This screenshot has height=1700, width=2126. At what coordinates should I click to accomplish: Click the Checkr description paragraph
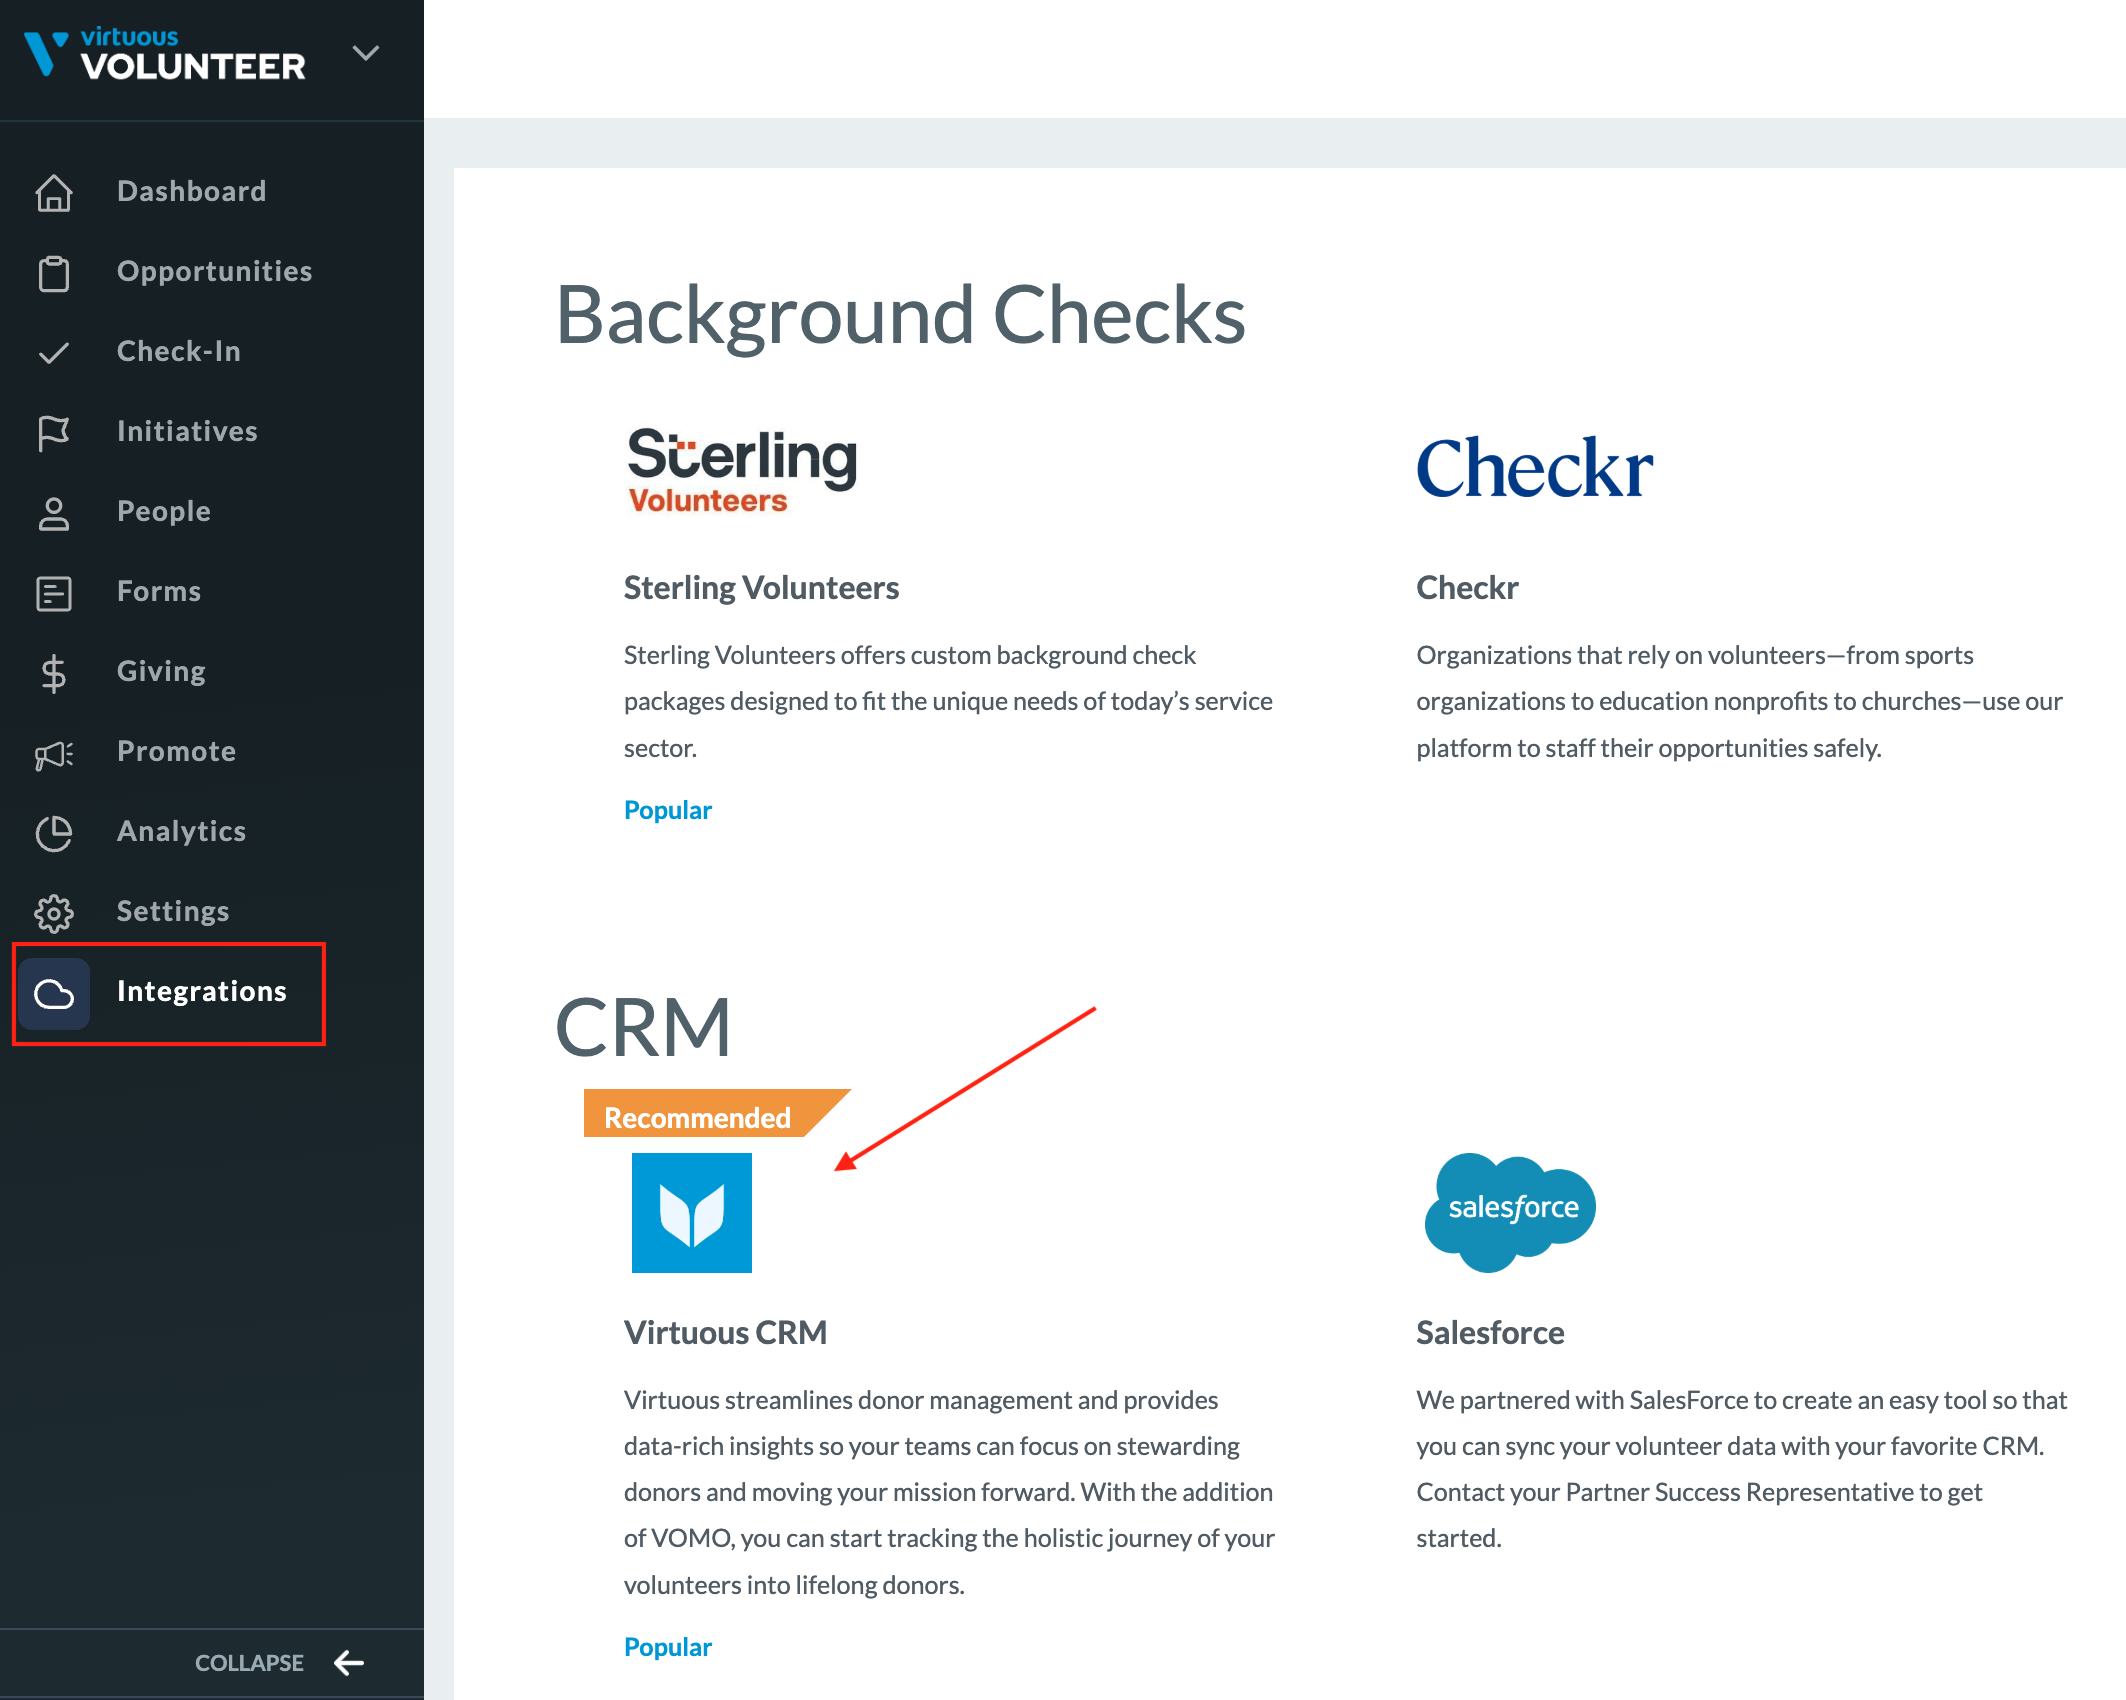(1739, 702)
